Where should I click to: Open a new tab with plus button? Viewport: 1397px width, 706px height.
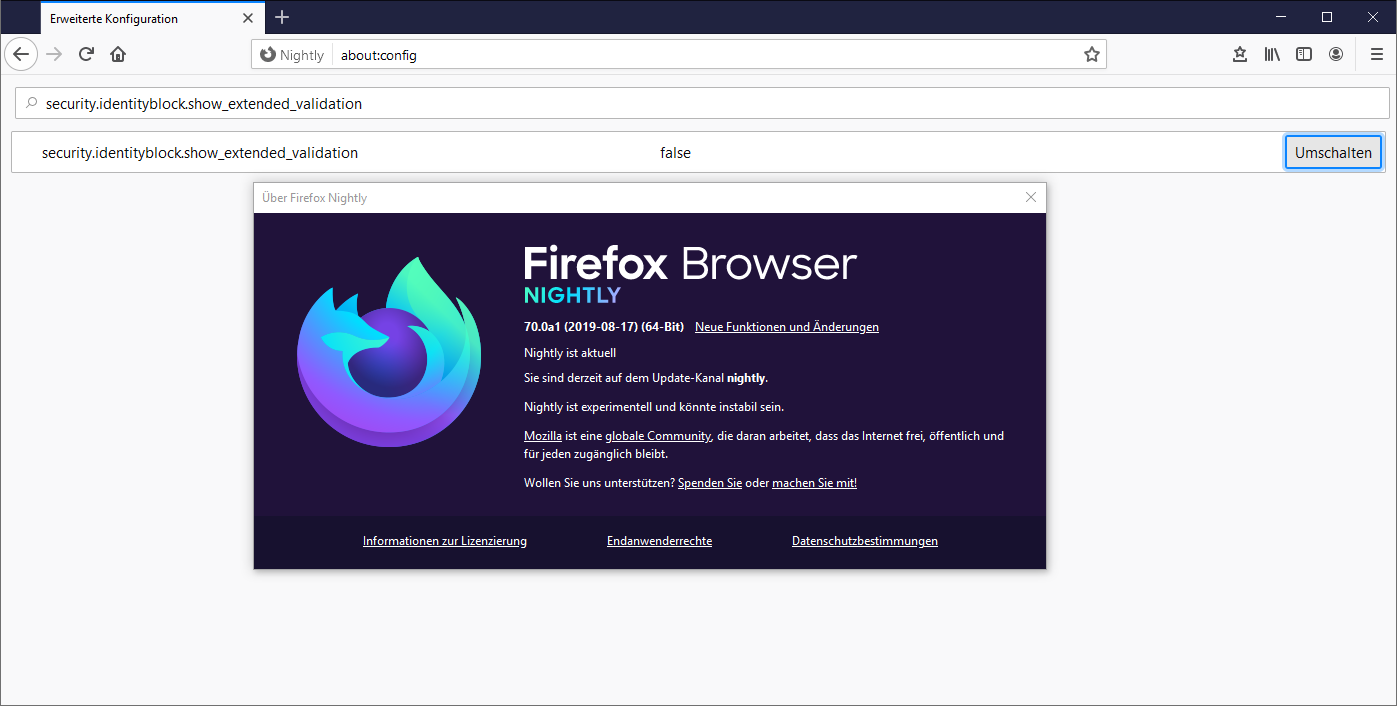point(282,17)
